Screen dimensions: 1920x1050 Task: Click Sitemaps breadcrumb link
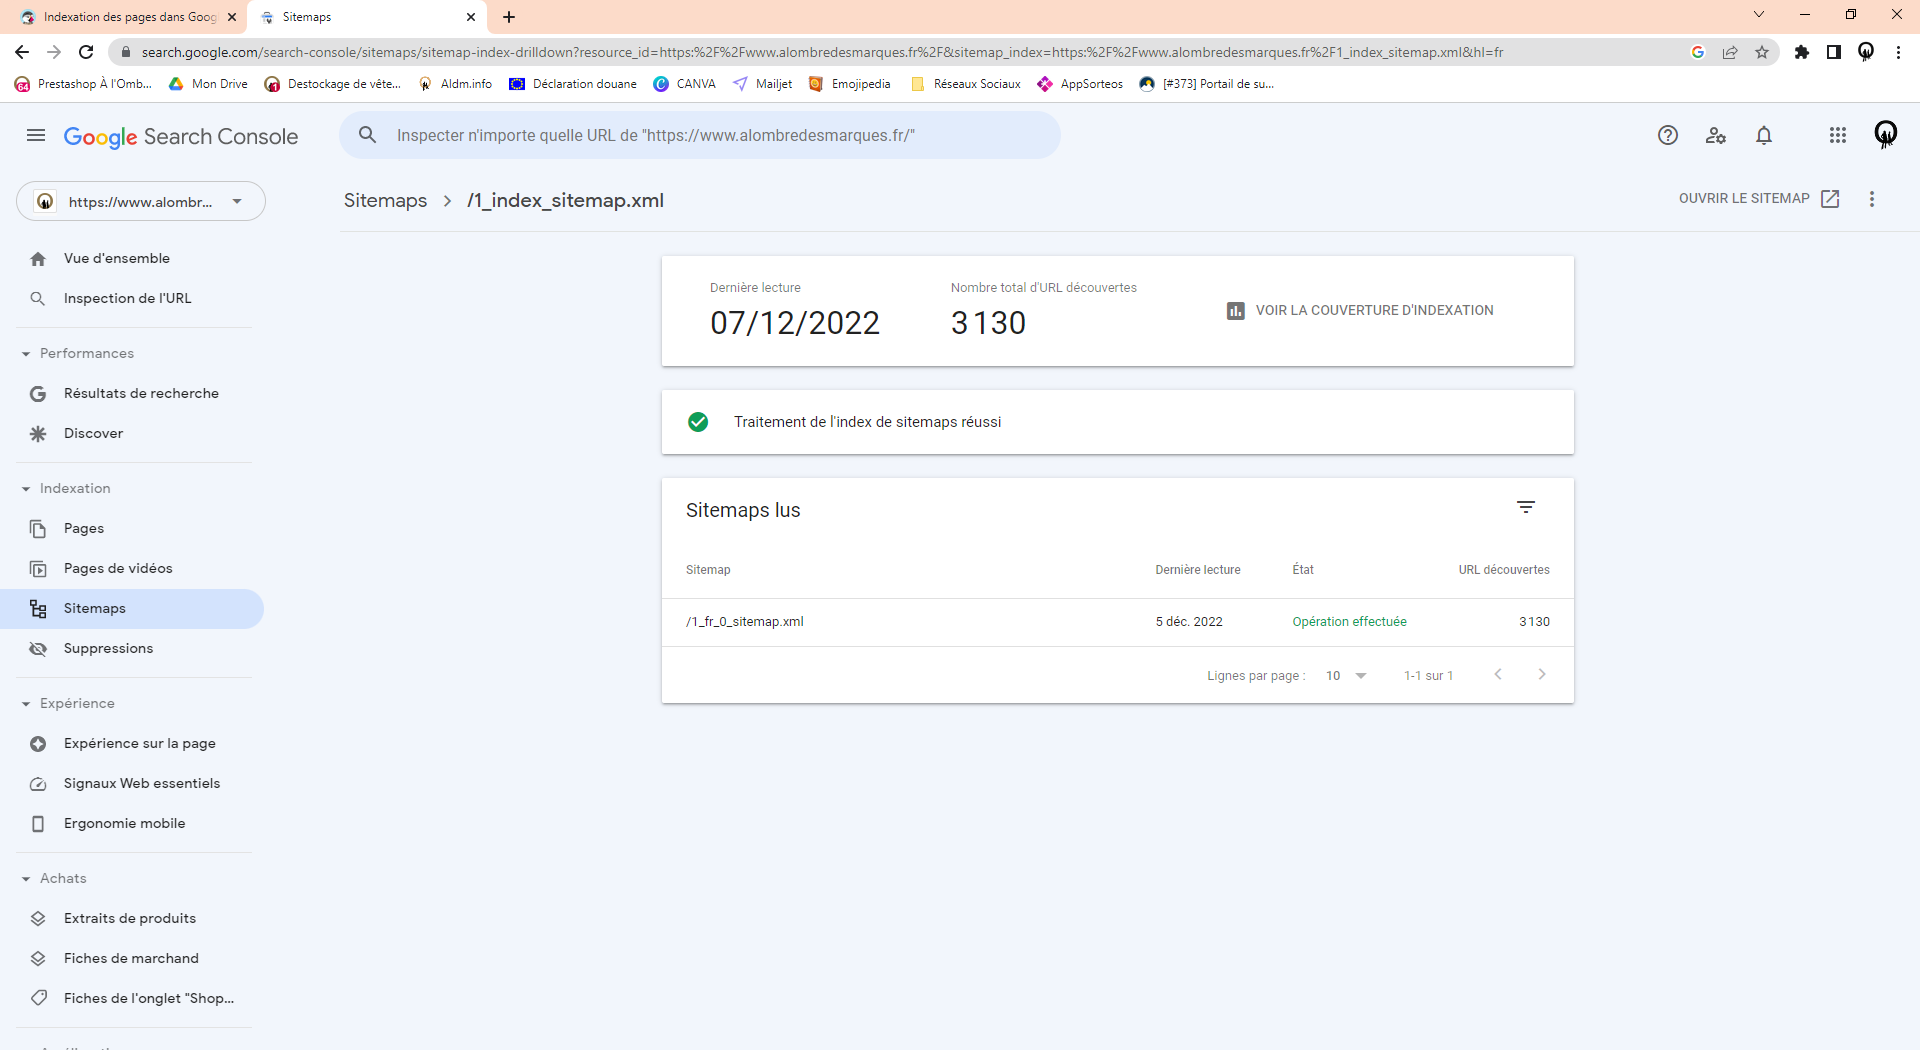[x=385, y=201]
